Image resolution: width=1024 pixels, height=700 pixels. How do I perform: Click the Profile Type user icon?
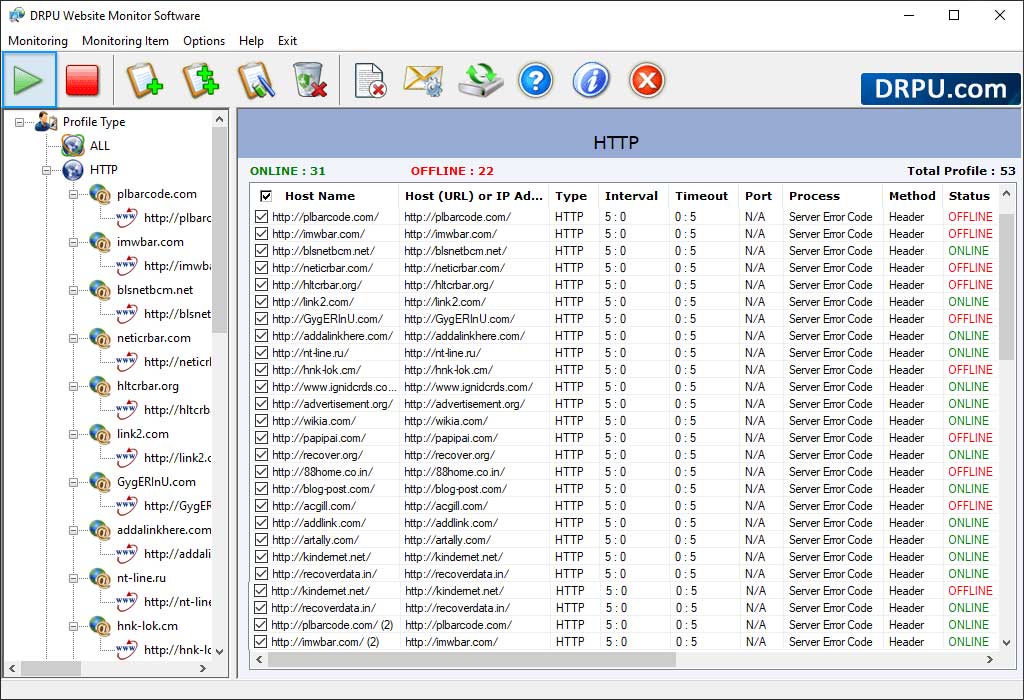46,121
